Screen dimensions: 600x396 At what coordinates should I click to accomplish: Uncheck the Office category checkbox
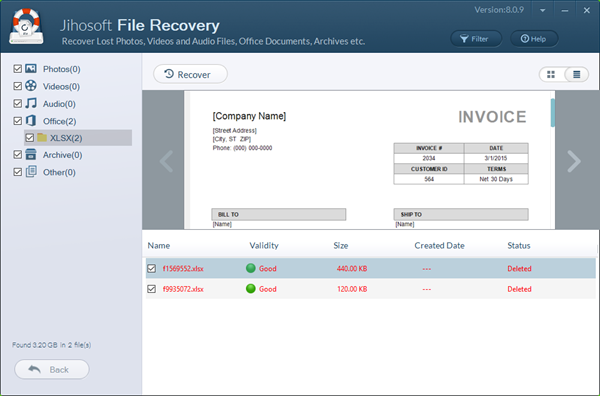point(18,121)
